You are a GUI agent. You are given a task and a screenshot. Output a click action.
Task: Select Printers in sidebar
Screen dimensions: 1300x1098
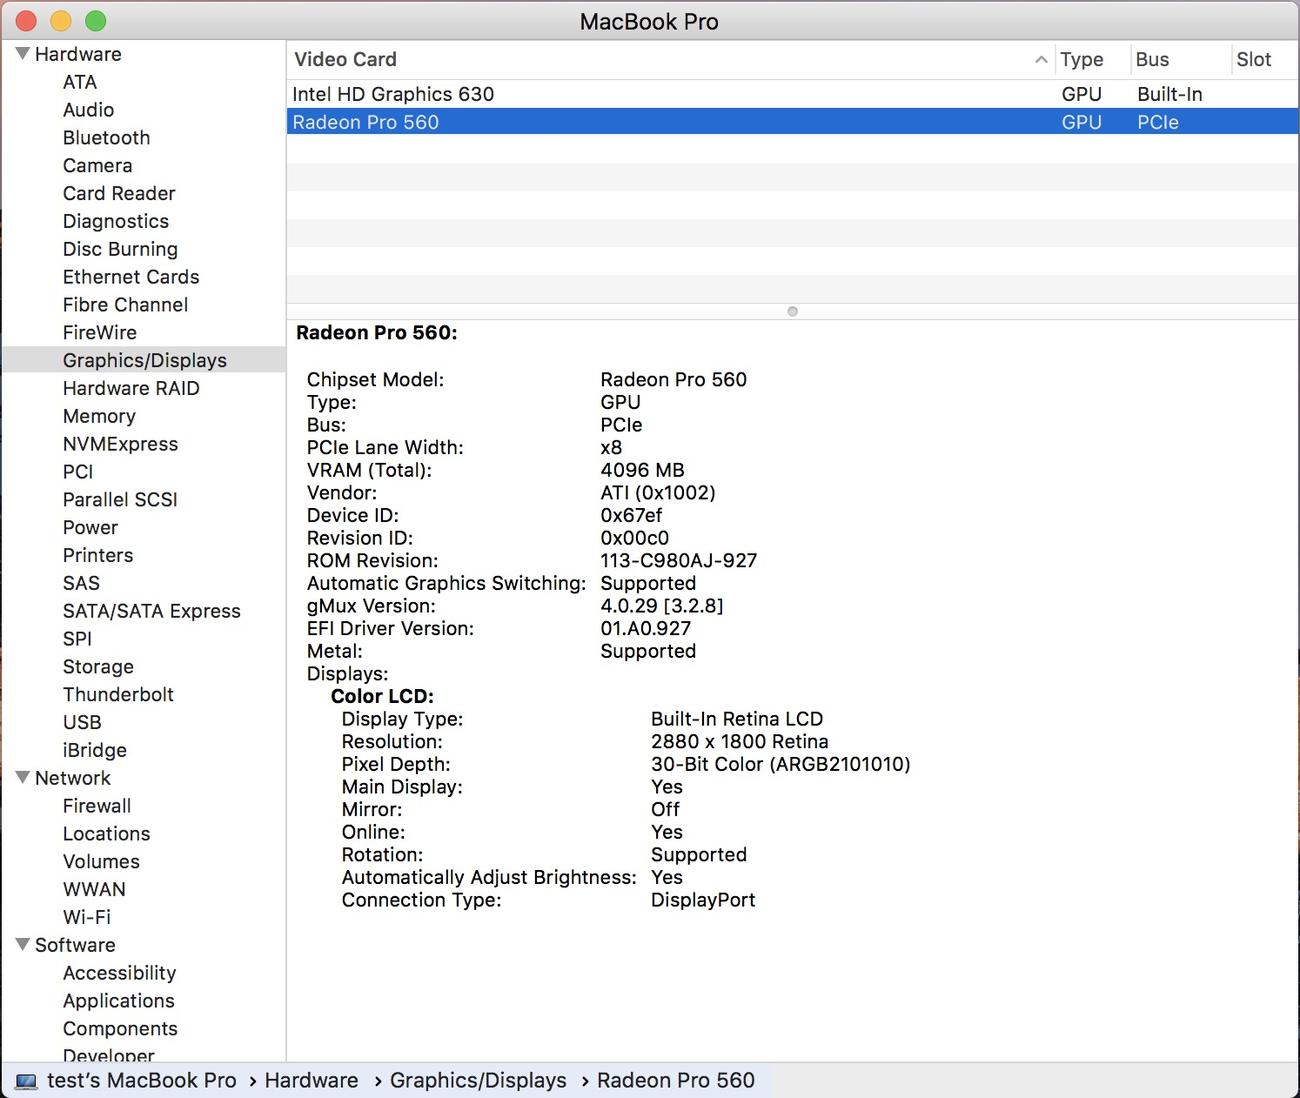[x=98, y=555]
